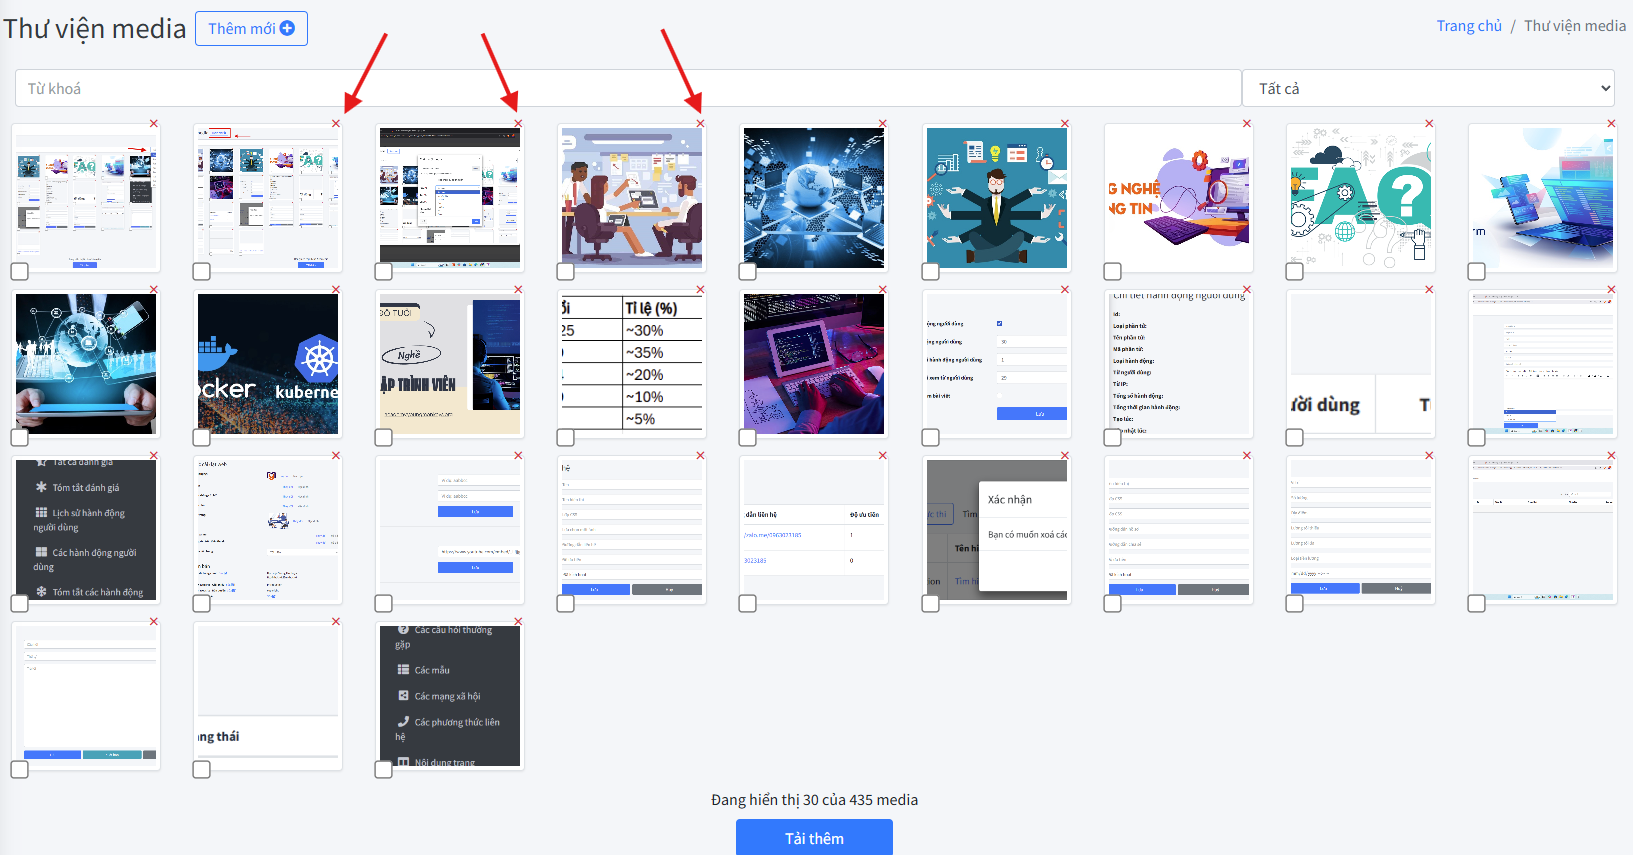The width and height of the screenshot is (1633, 855).
Task: Tick the checkbox for Docker Kubernetes image
Action: pyautogui.click(x=202, y=438)
